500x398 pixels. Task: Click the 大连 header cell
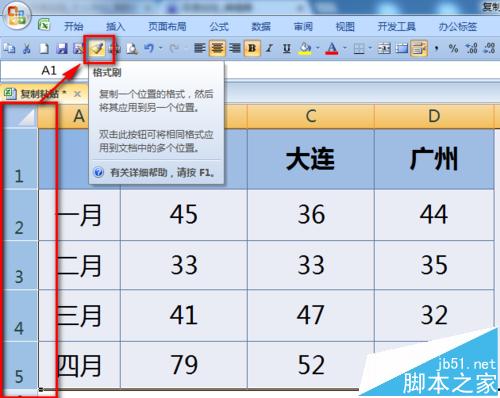(311, 159)
